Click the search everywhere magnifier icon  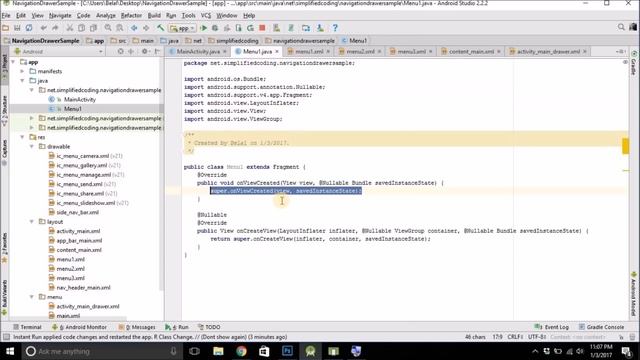click(x=621, y=27)
